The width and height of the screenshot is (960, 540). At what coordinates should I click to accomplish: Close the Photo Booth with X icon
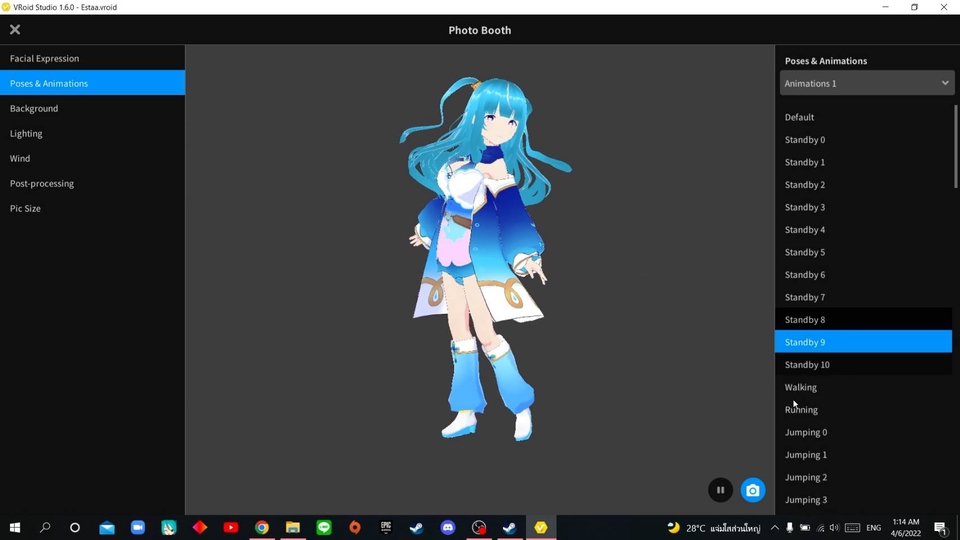tap(15, 29)
